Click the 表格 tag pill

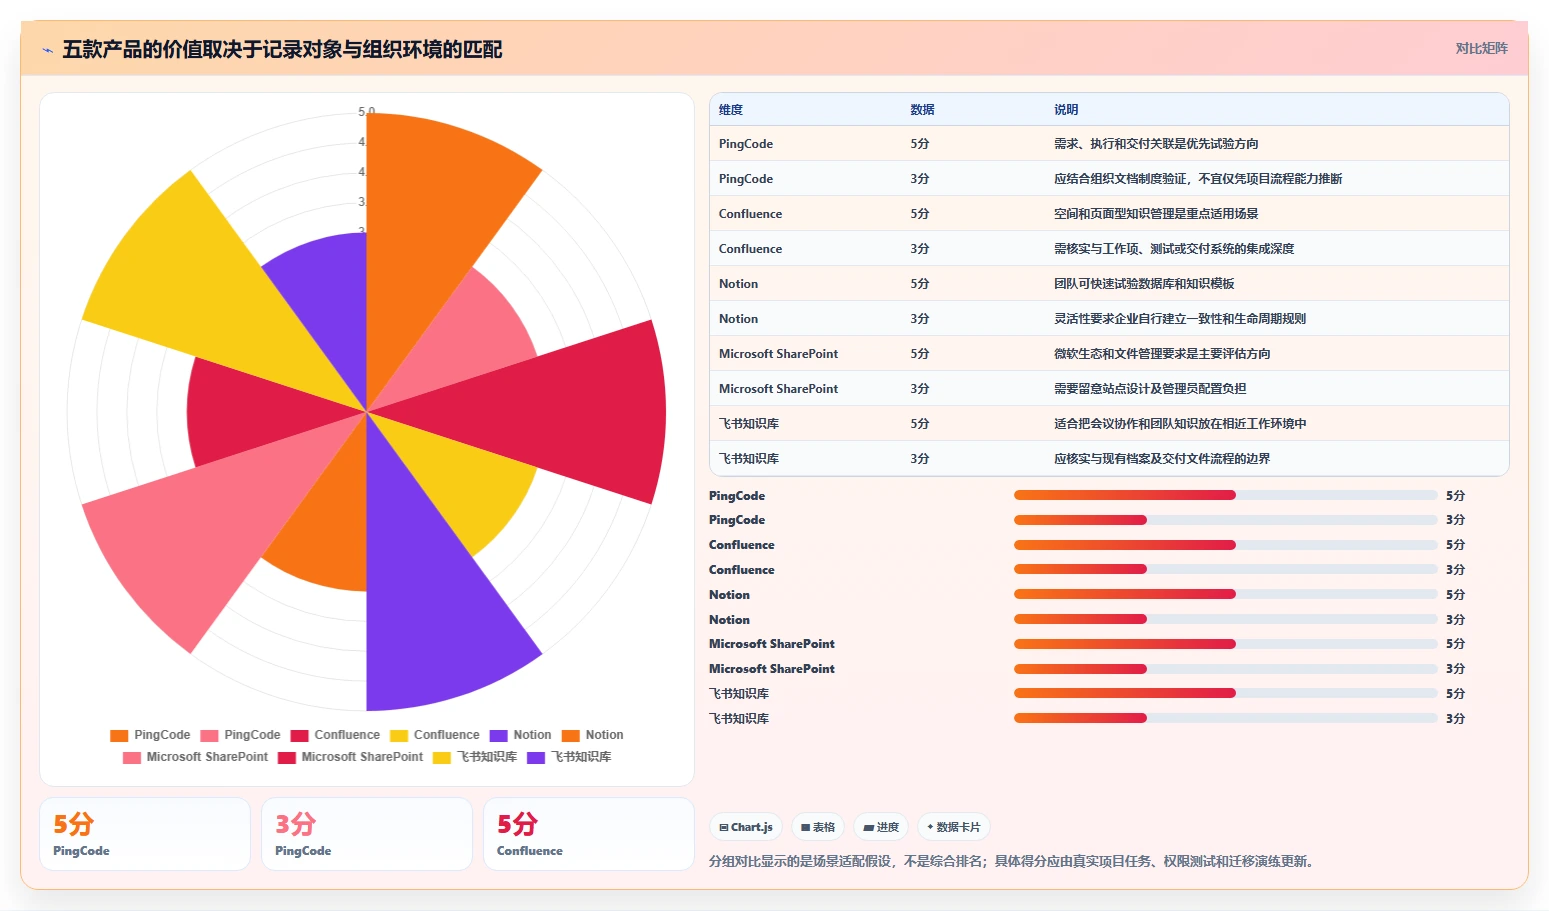(x=818, y=827)
